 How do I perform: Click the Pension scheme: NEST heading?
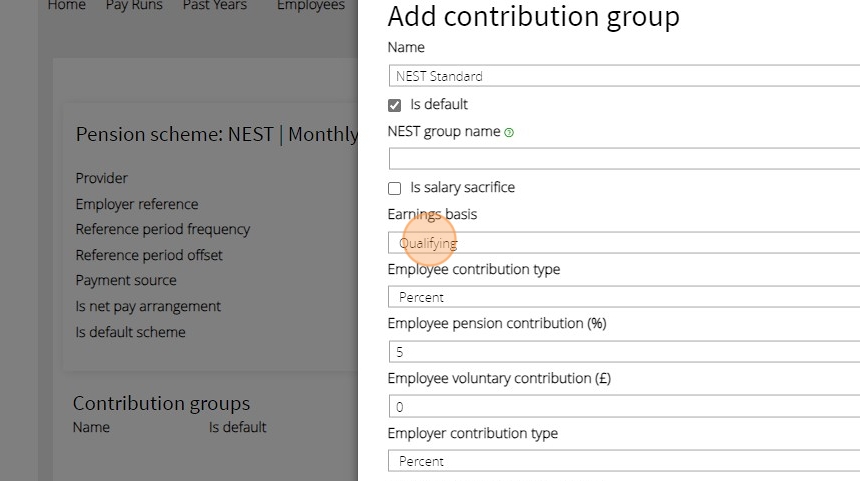tap(216, 134)
